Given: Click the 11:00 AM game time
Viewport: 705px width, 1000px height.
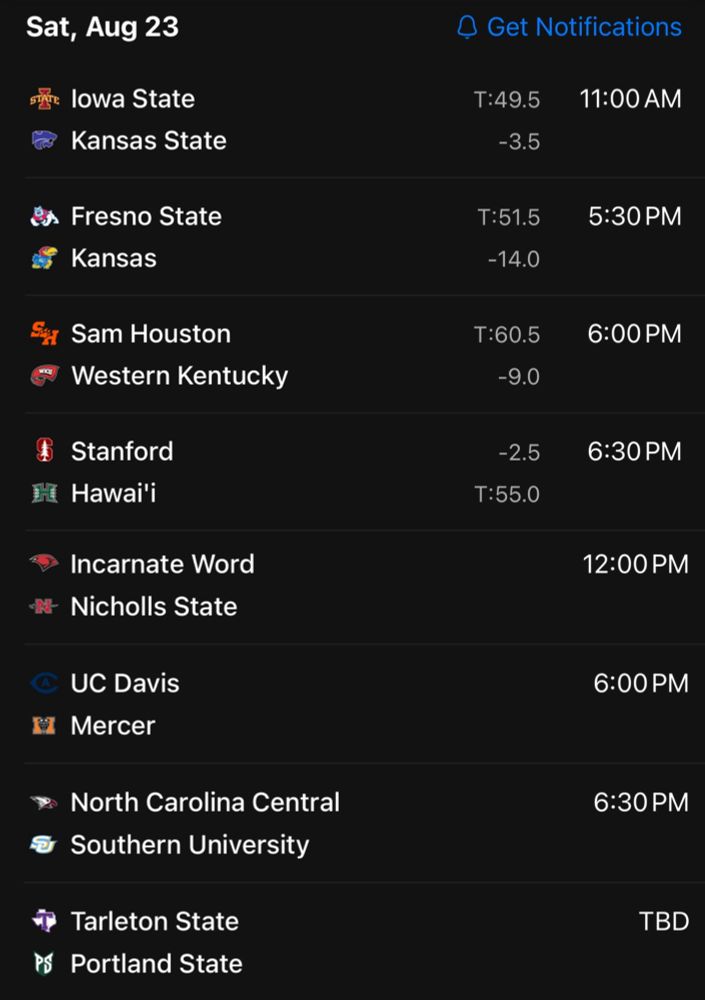Looking at the screenshot, I should [630, 98].
